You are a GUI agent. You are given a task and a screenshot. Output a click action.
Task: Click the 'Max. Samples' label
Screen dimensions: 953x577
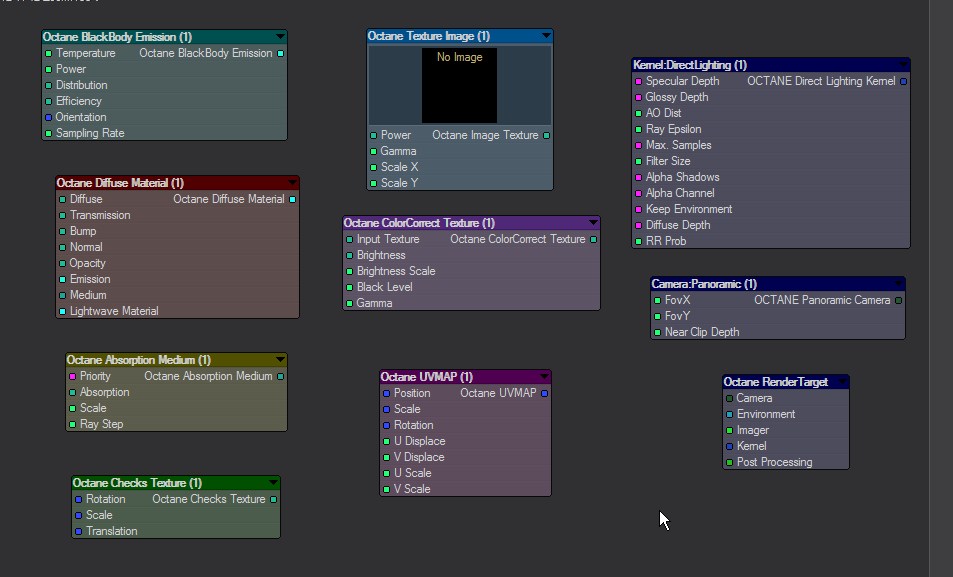[678, 145]
